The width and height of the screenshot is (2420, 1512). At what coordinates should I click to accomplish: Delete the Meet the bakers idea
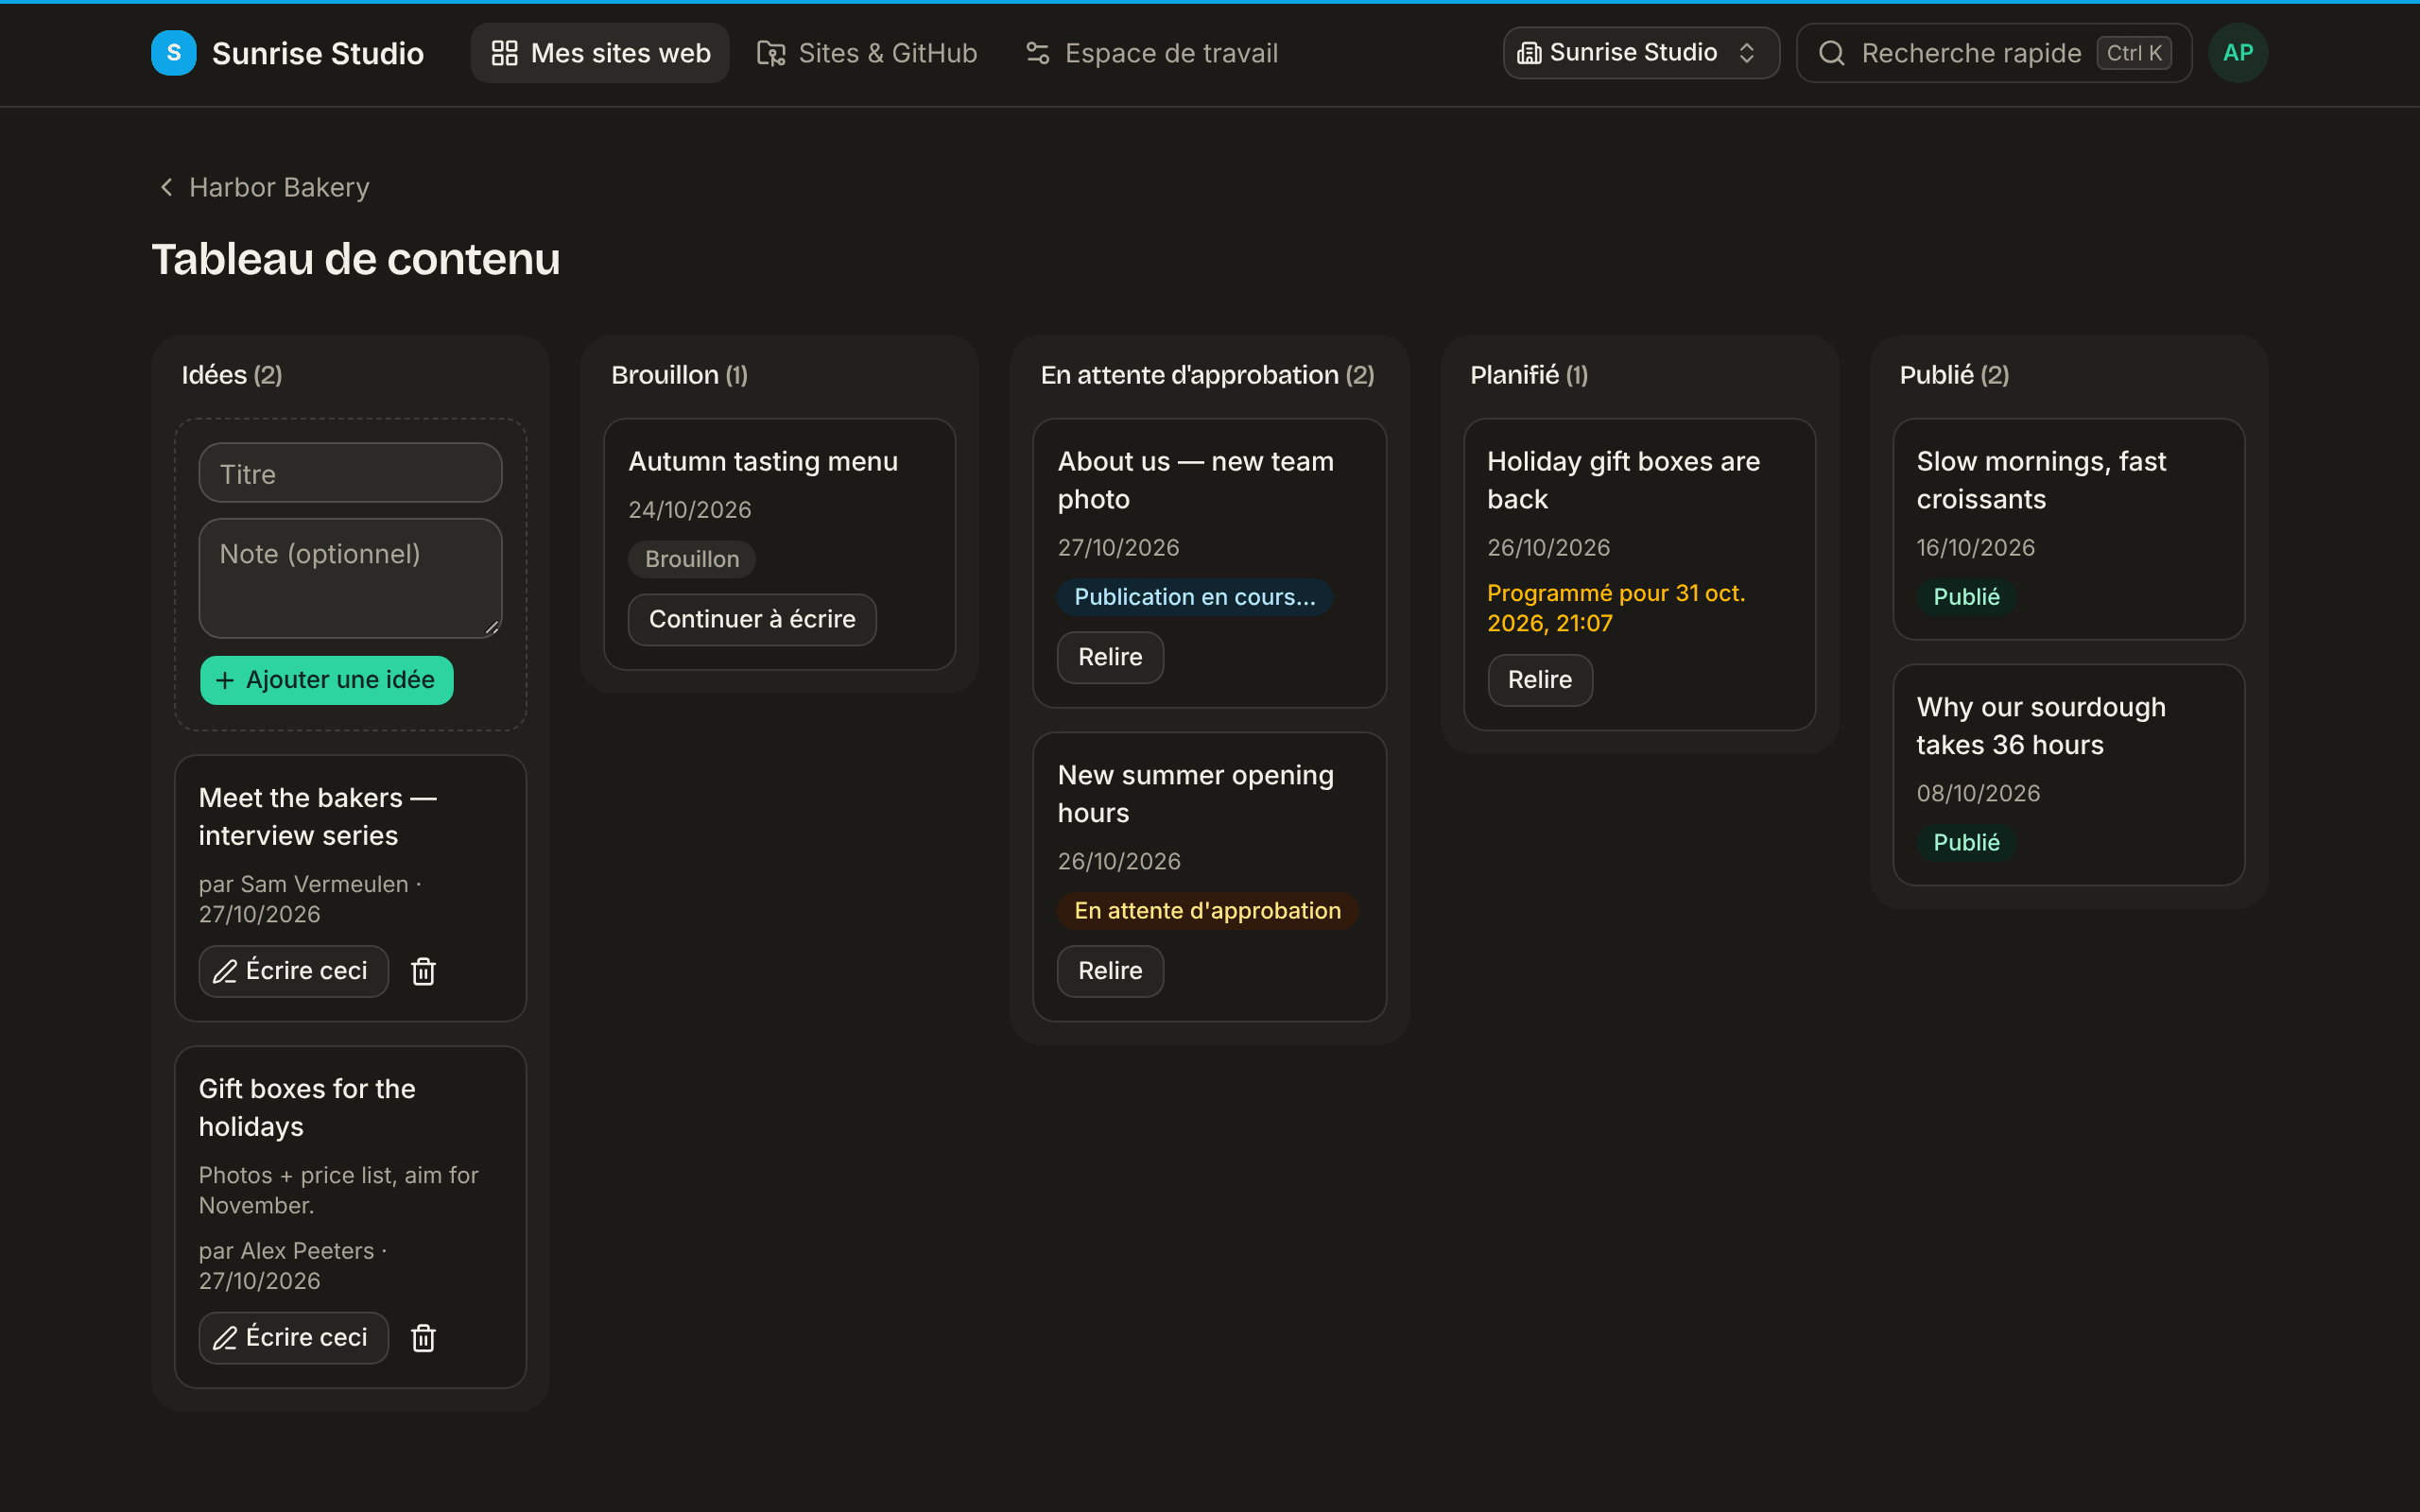[423, 971]
